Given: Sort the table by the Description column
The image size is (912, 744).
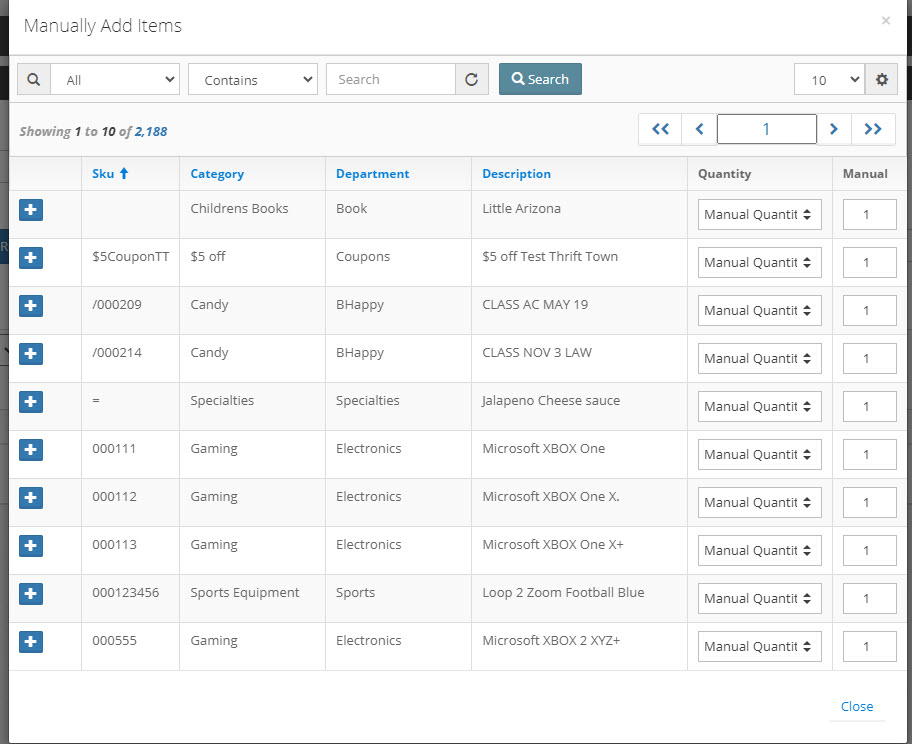Looking at the screenshot, I should tap(516, 174).
